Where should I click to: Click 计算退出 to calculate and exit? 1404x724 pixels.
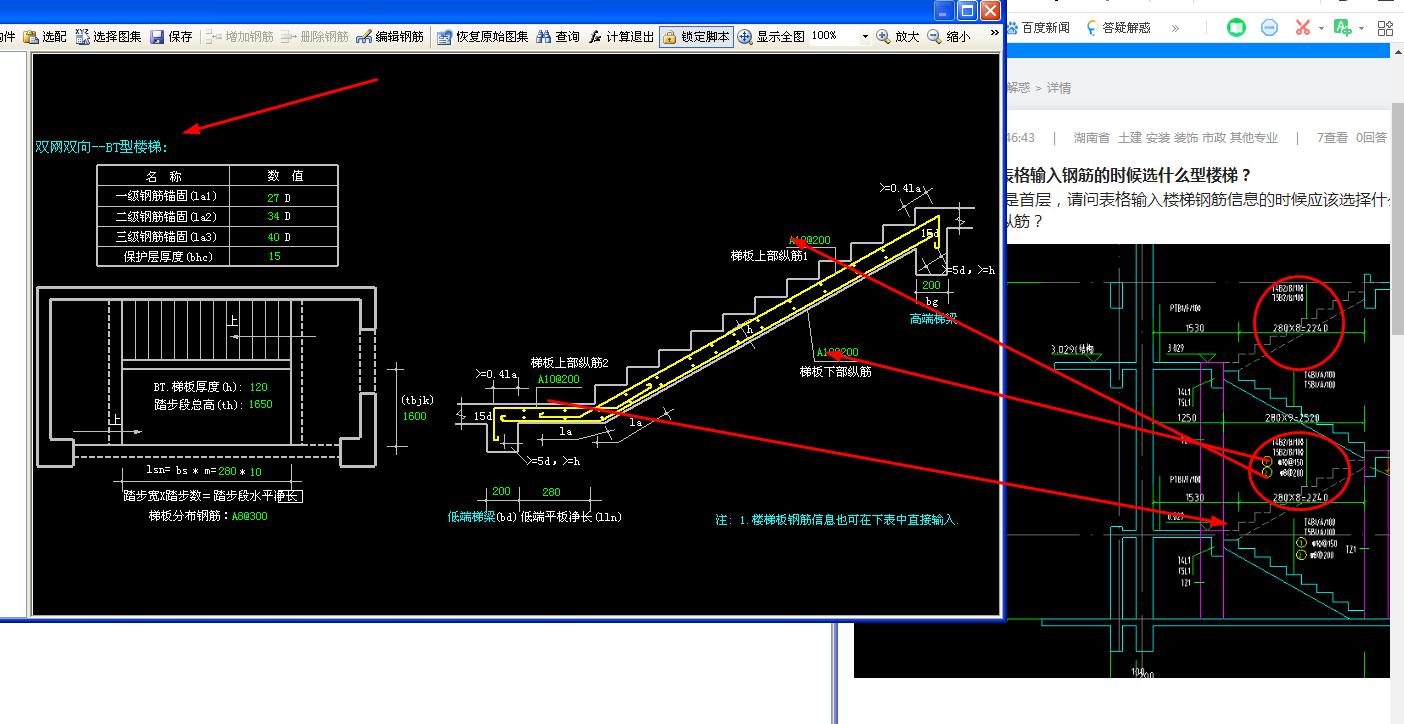coord(621,36)
